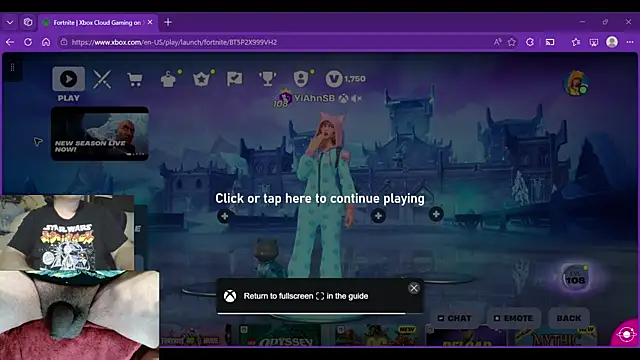The width and height of the screenshot is (640, 360).
Task: Expand the tab actions chevron menu
Action: click(x=10, y=22)
